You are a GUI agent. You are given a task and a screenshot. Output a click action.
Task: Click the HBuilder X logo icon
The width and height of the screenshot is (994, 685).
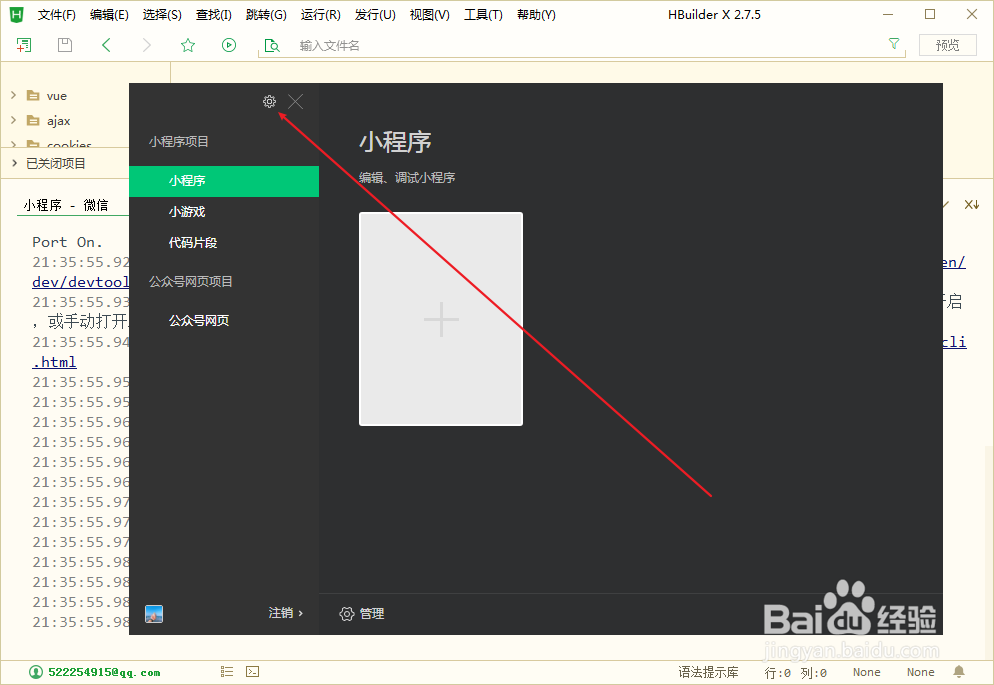16,14
